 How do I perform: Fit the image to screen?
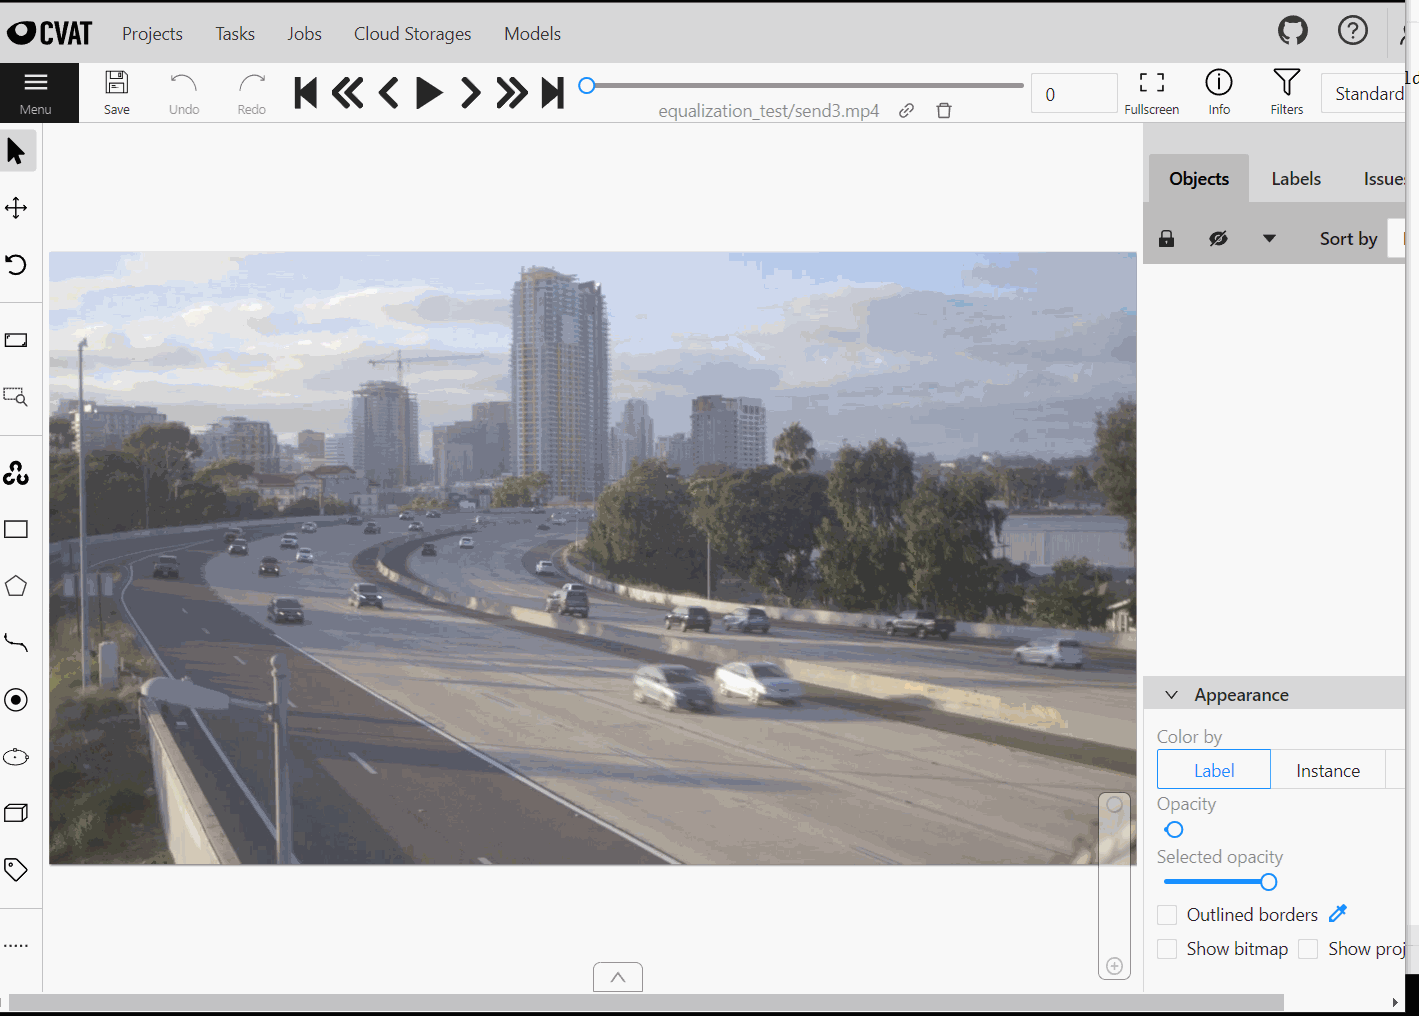(x=16, y=341)
